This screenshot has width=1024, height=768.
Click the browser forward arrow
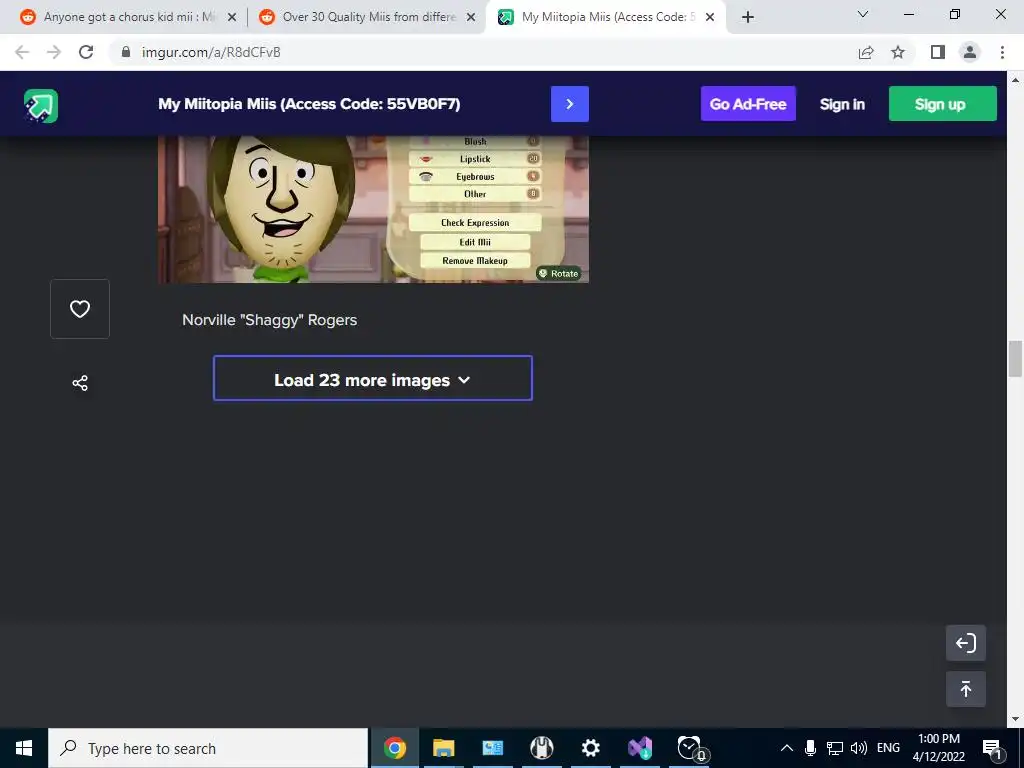coord(54,52)
